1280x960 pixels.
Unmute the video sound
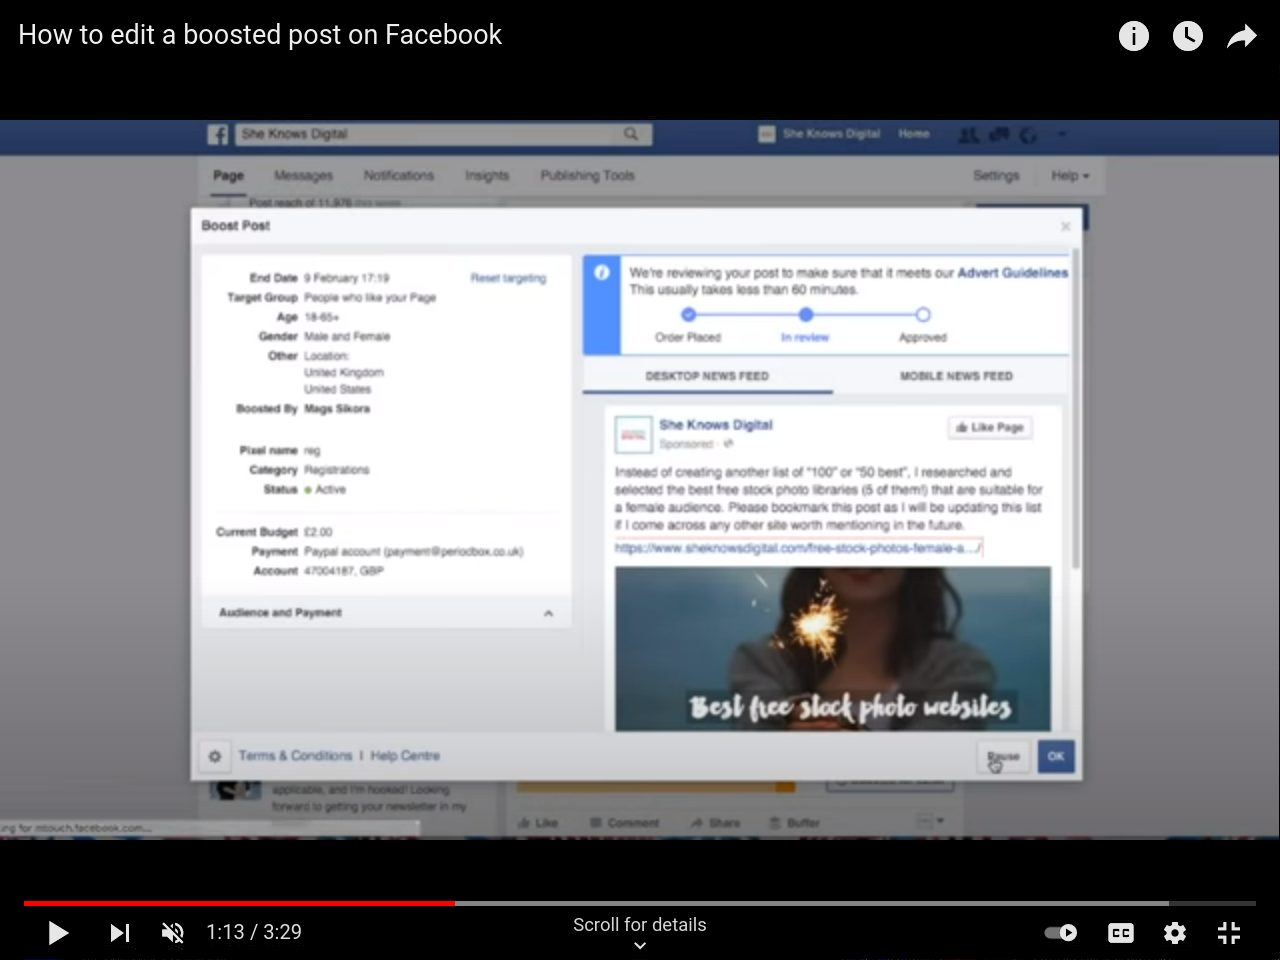(x=173, y=933)
